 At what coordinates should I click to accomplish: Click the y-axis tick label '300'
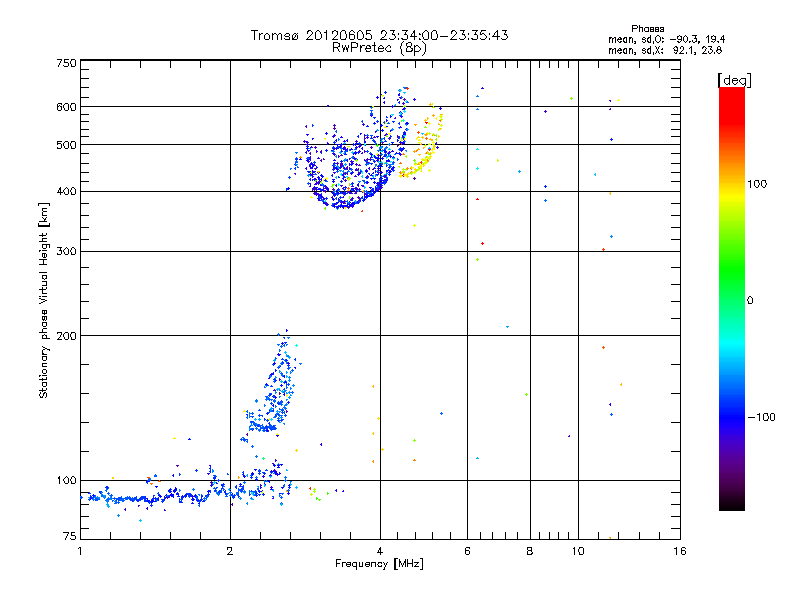click(66, 252)
